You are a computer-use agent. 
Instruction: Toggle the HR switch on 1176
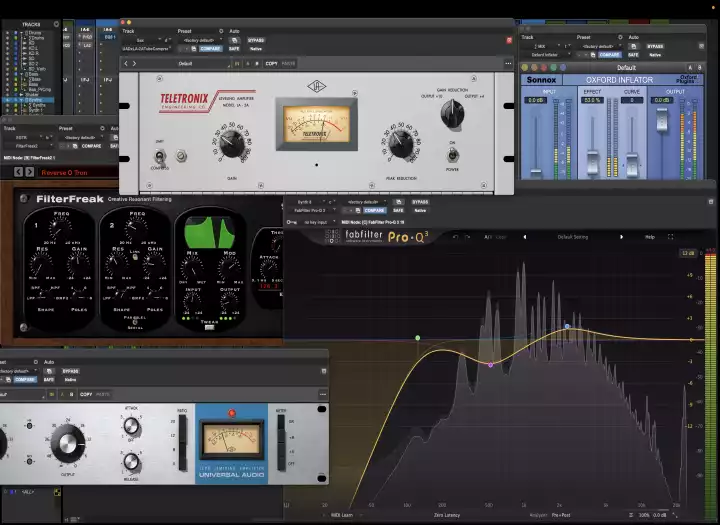pyautogui.click(x=29, y=426)
